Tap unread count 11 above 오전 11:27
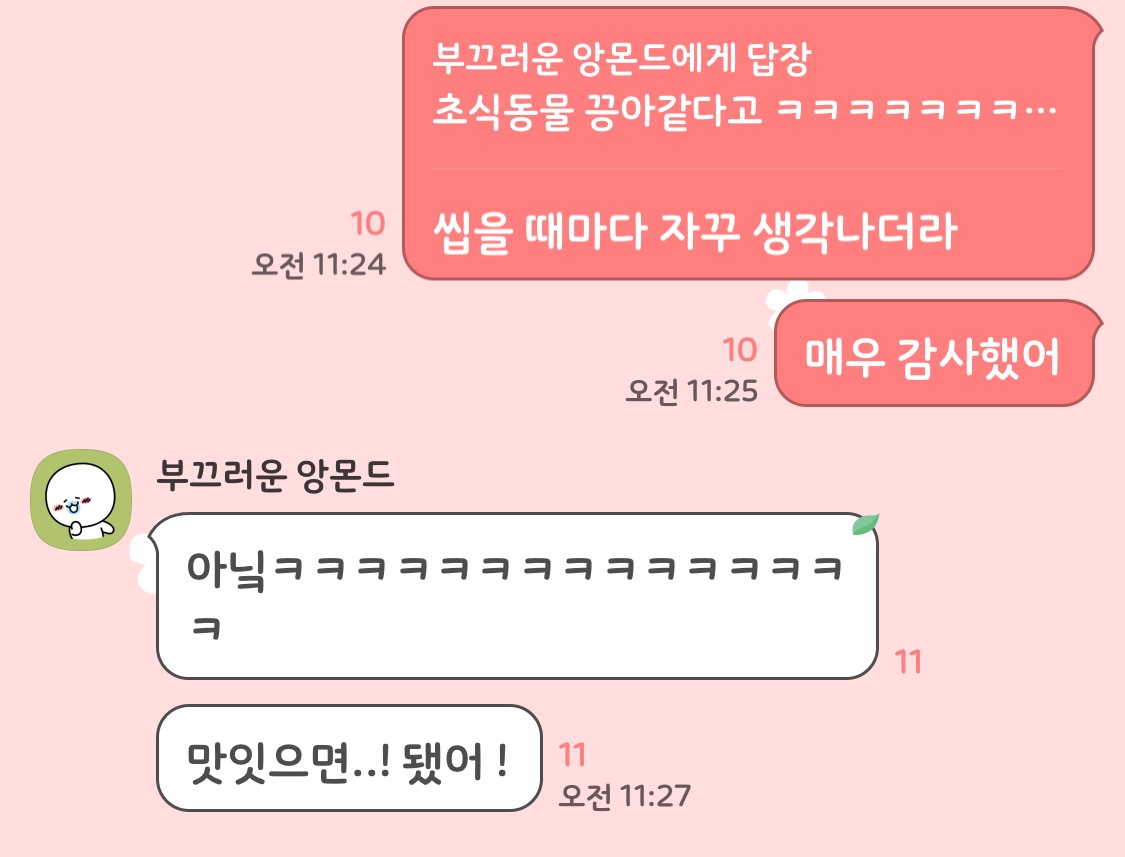The image size is (1125, 857). [573, 755]
